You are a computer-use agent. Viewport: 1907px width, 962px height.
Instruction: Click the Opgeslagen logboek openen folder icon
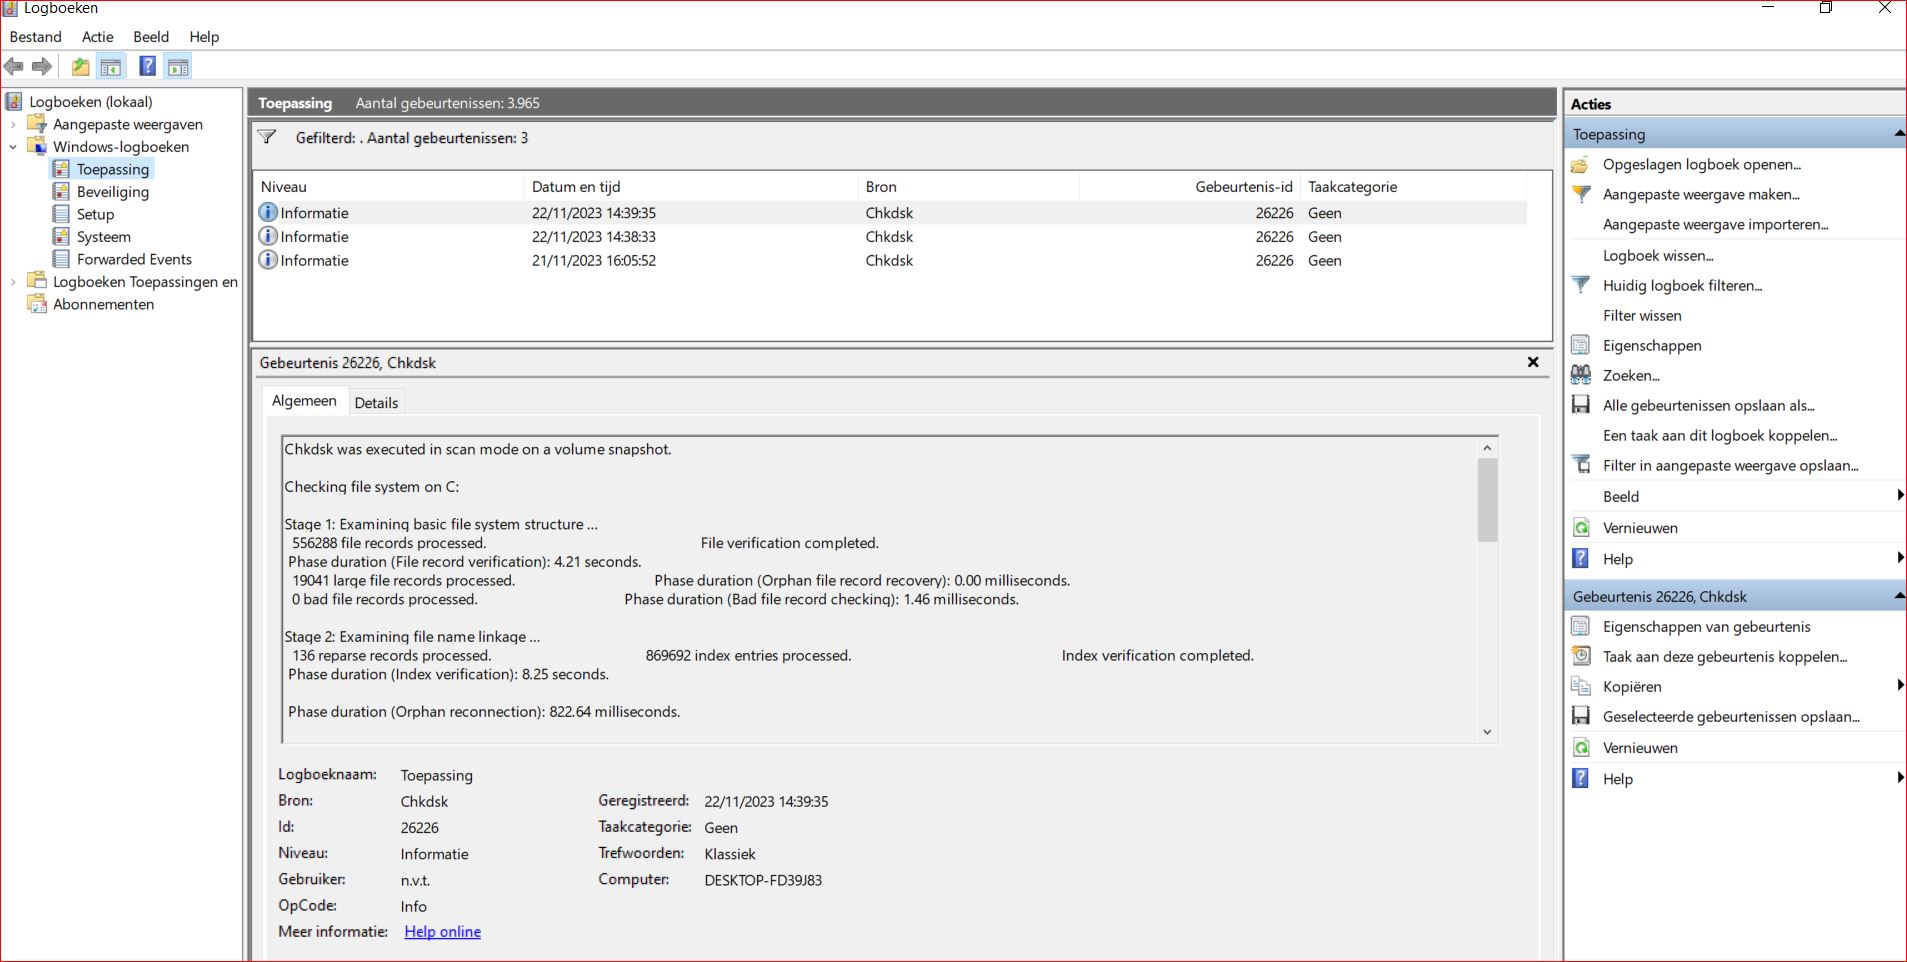click(1581, 165)
